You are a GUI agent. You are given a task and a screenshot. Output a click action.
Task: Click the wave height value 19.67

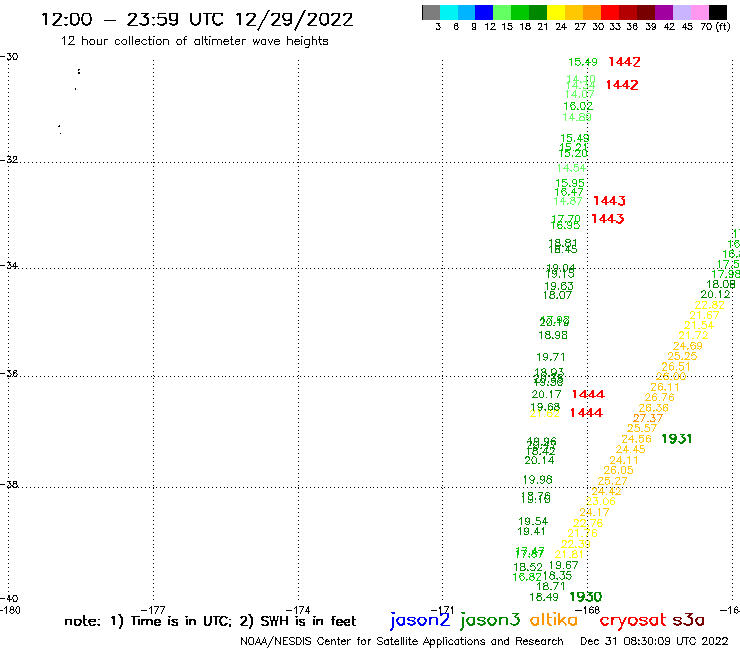point(563,565)
